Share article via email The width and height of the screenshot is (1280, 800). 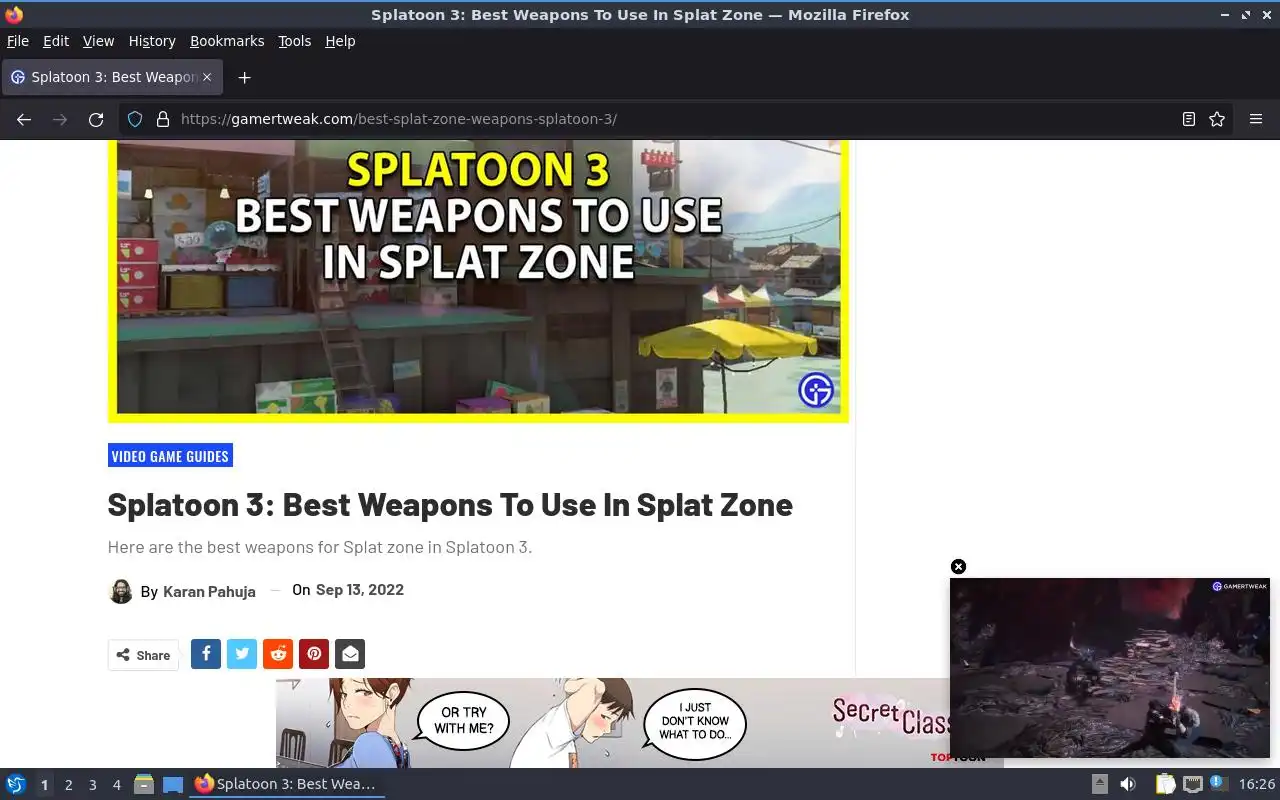350,654
